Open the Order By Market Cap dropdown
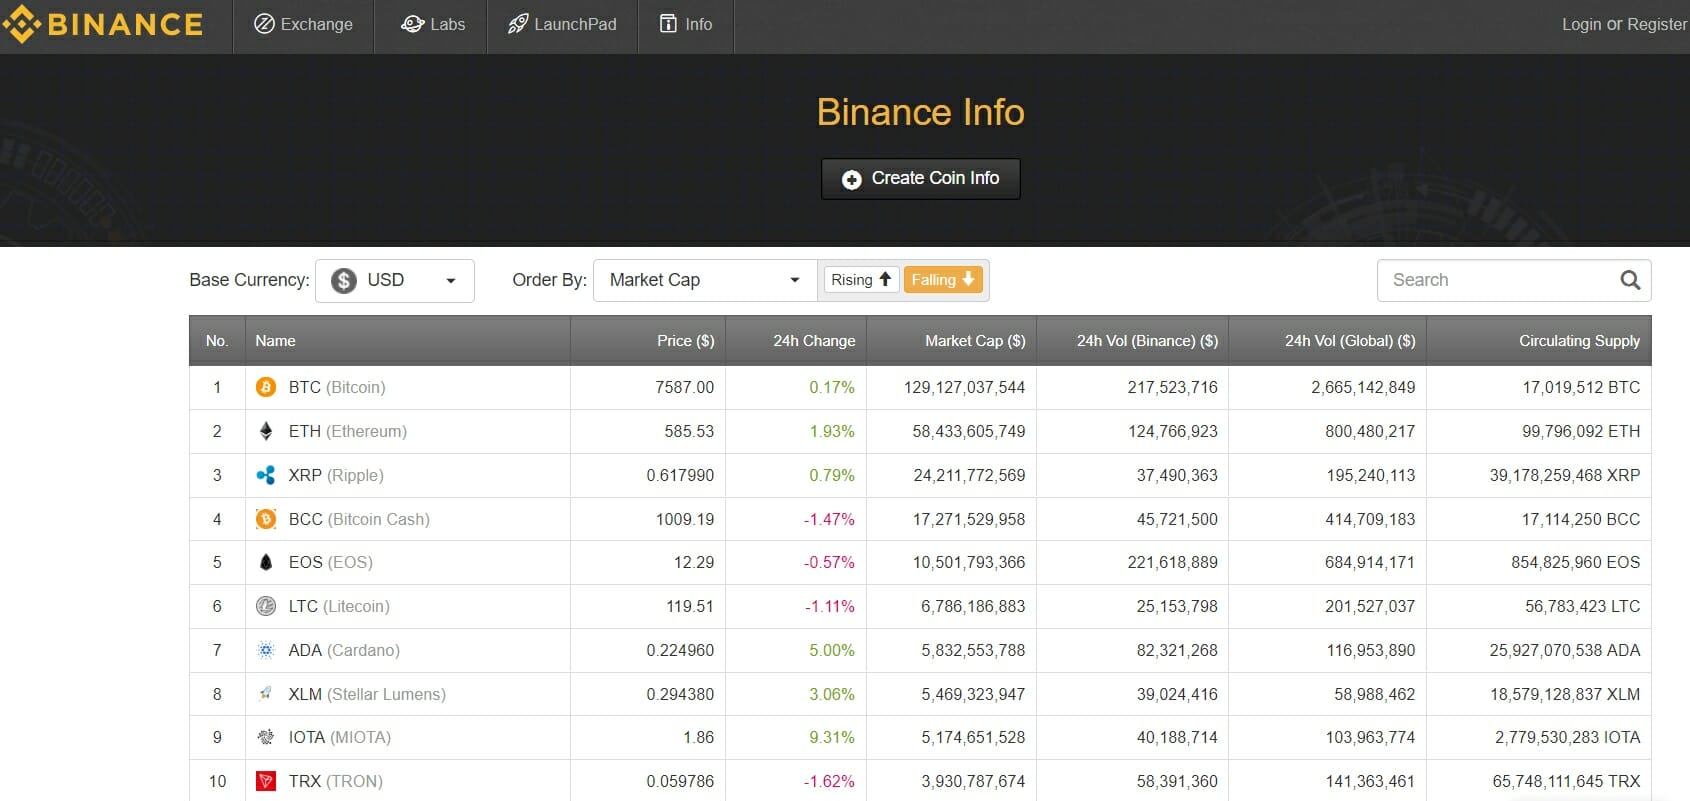 click(x=705, y=281)
